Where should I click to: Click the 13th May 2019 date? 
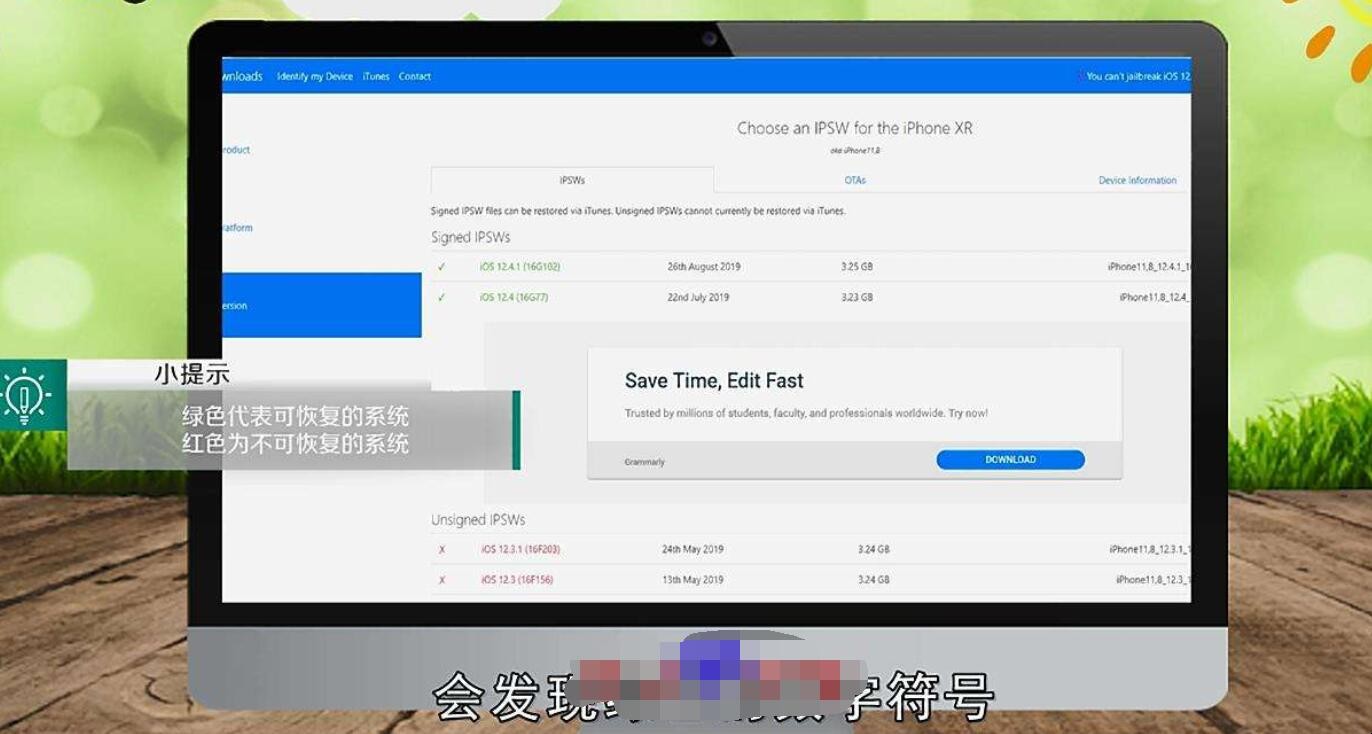click(692, 580)
